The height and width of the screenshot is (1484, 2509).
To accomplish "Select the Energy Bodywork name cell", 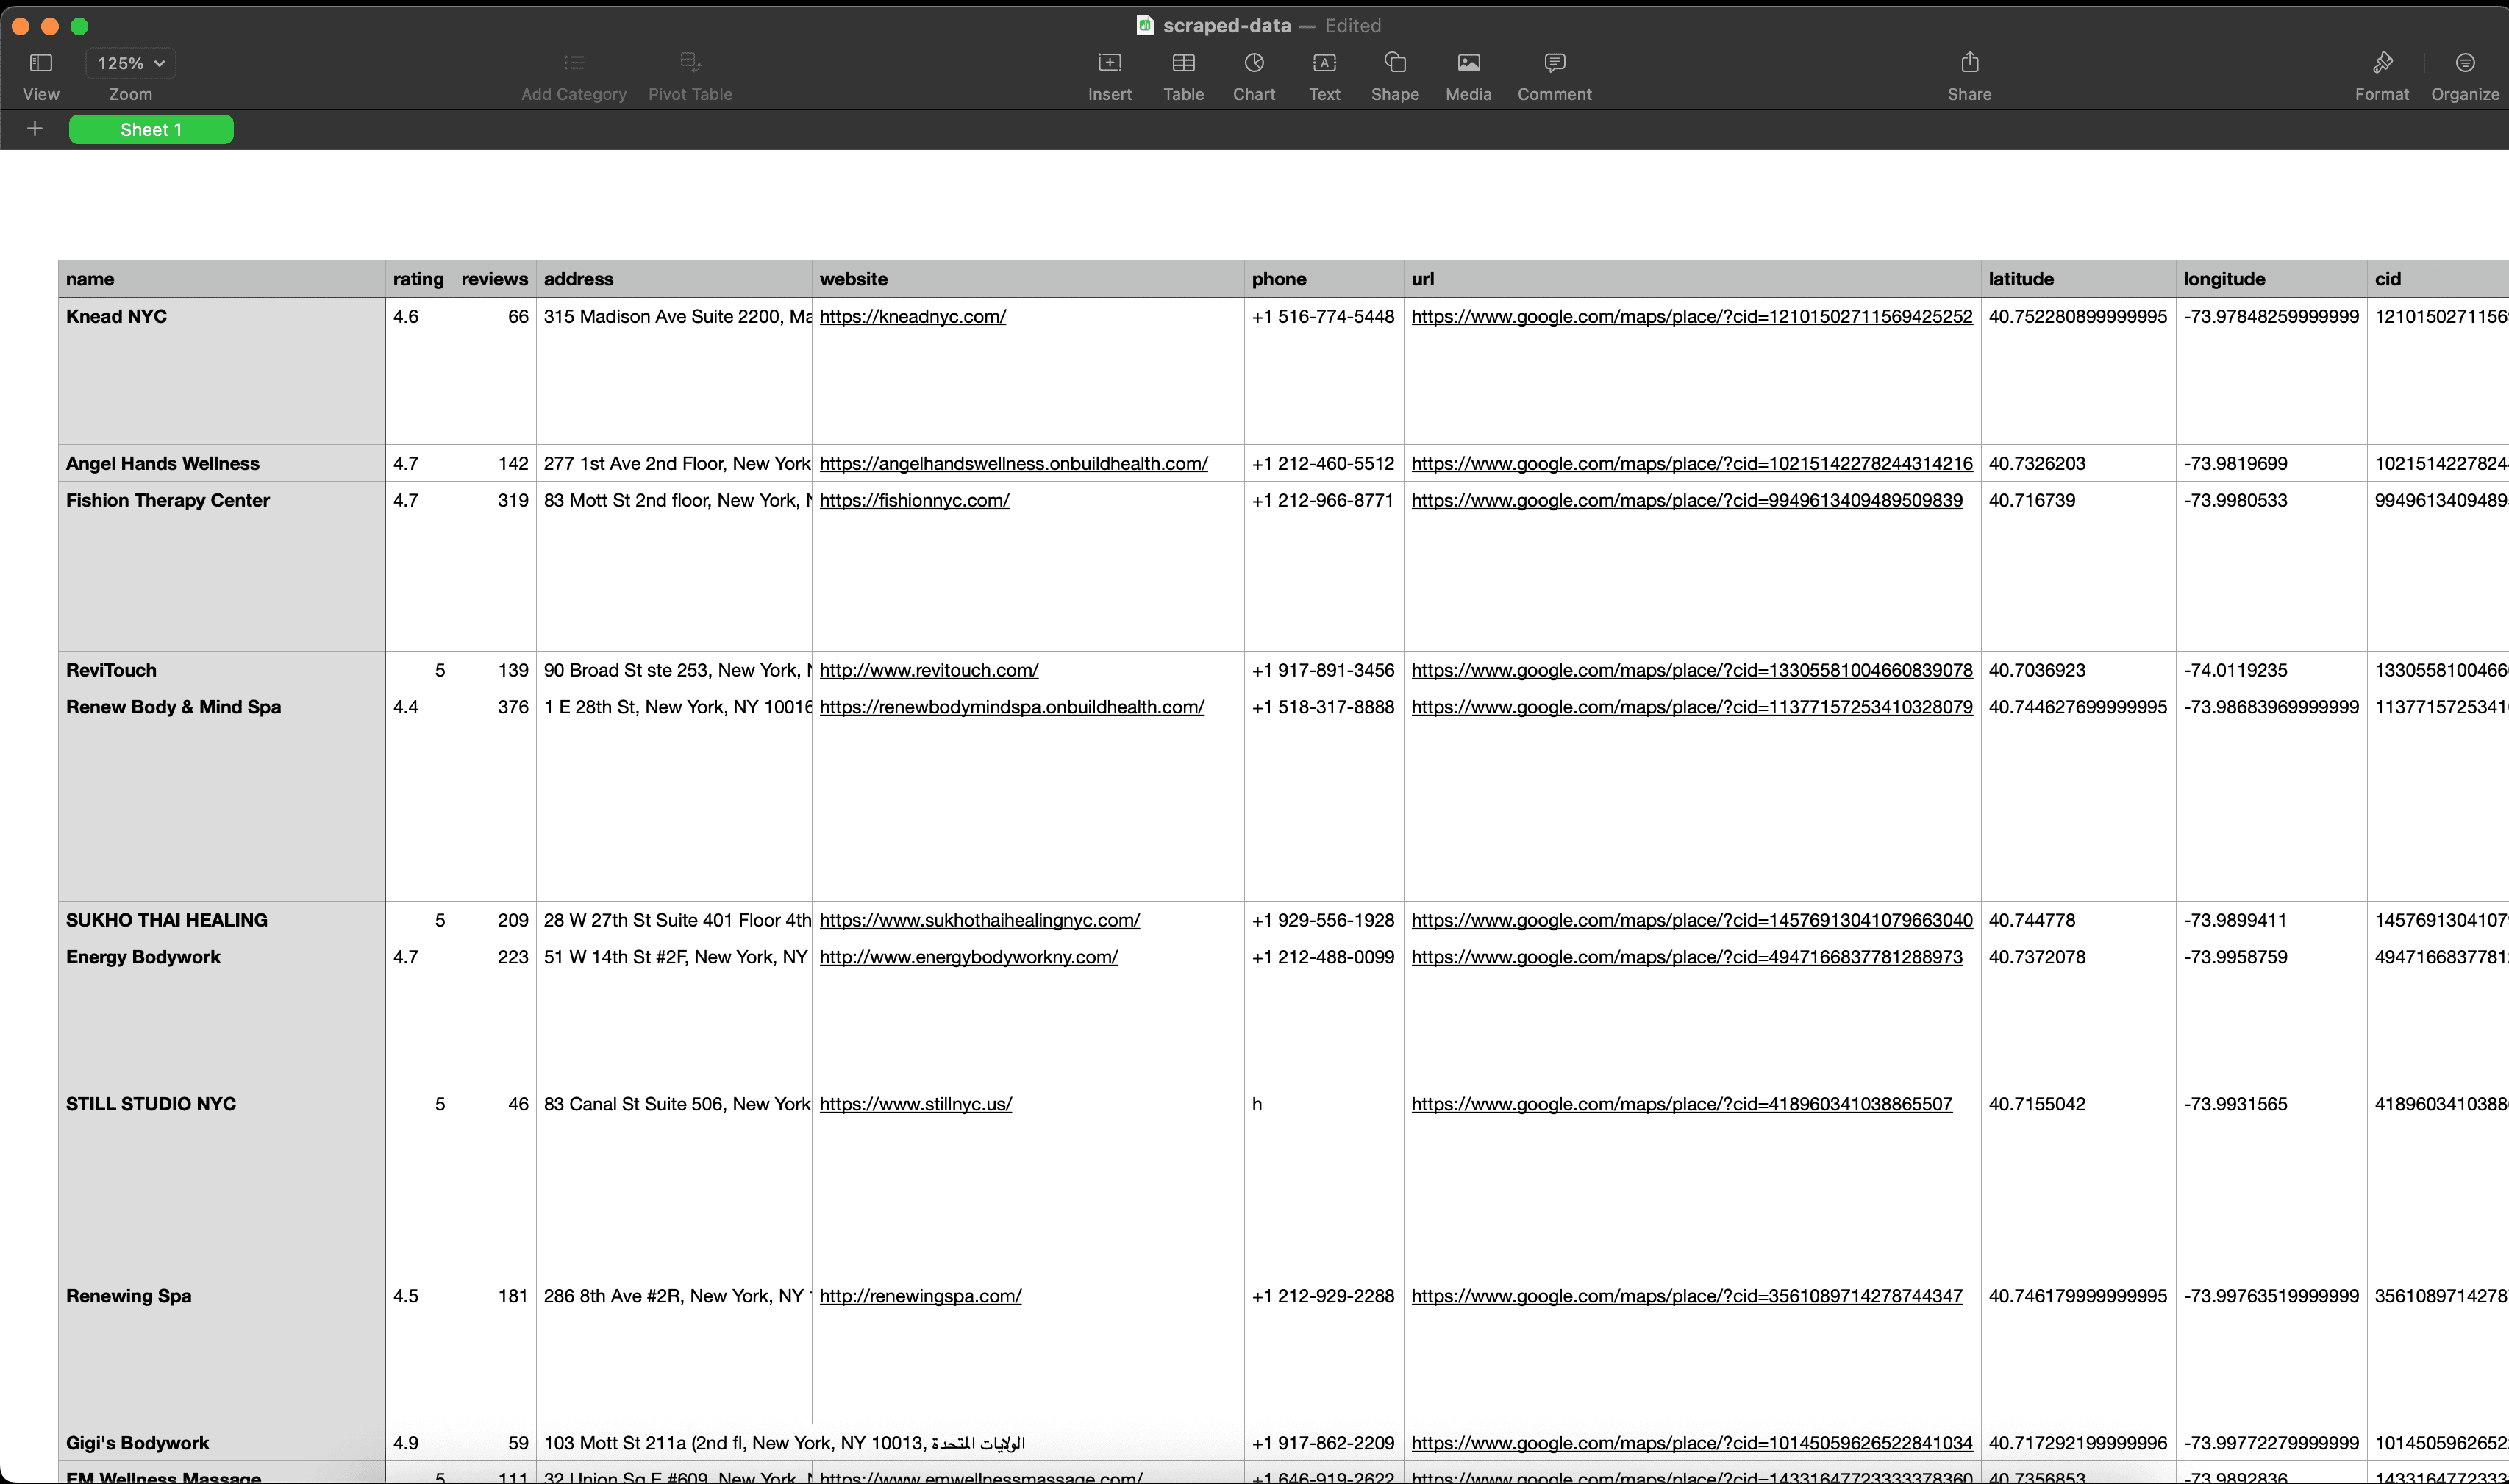I will pyautogui.click(x=144, y=956).
